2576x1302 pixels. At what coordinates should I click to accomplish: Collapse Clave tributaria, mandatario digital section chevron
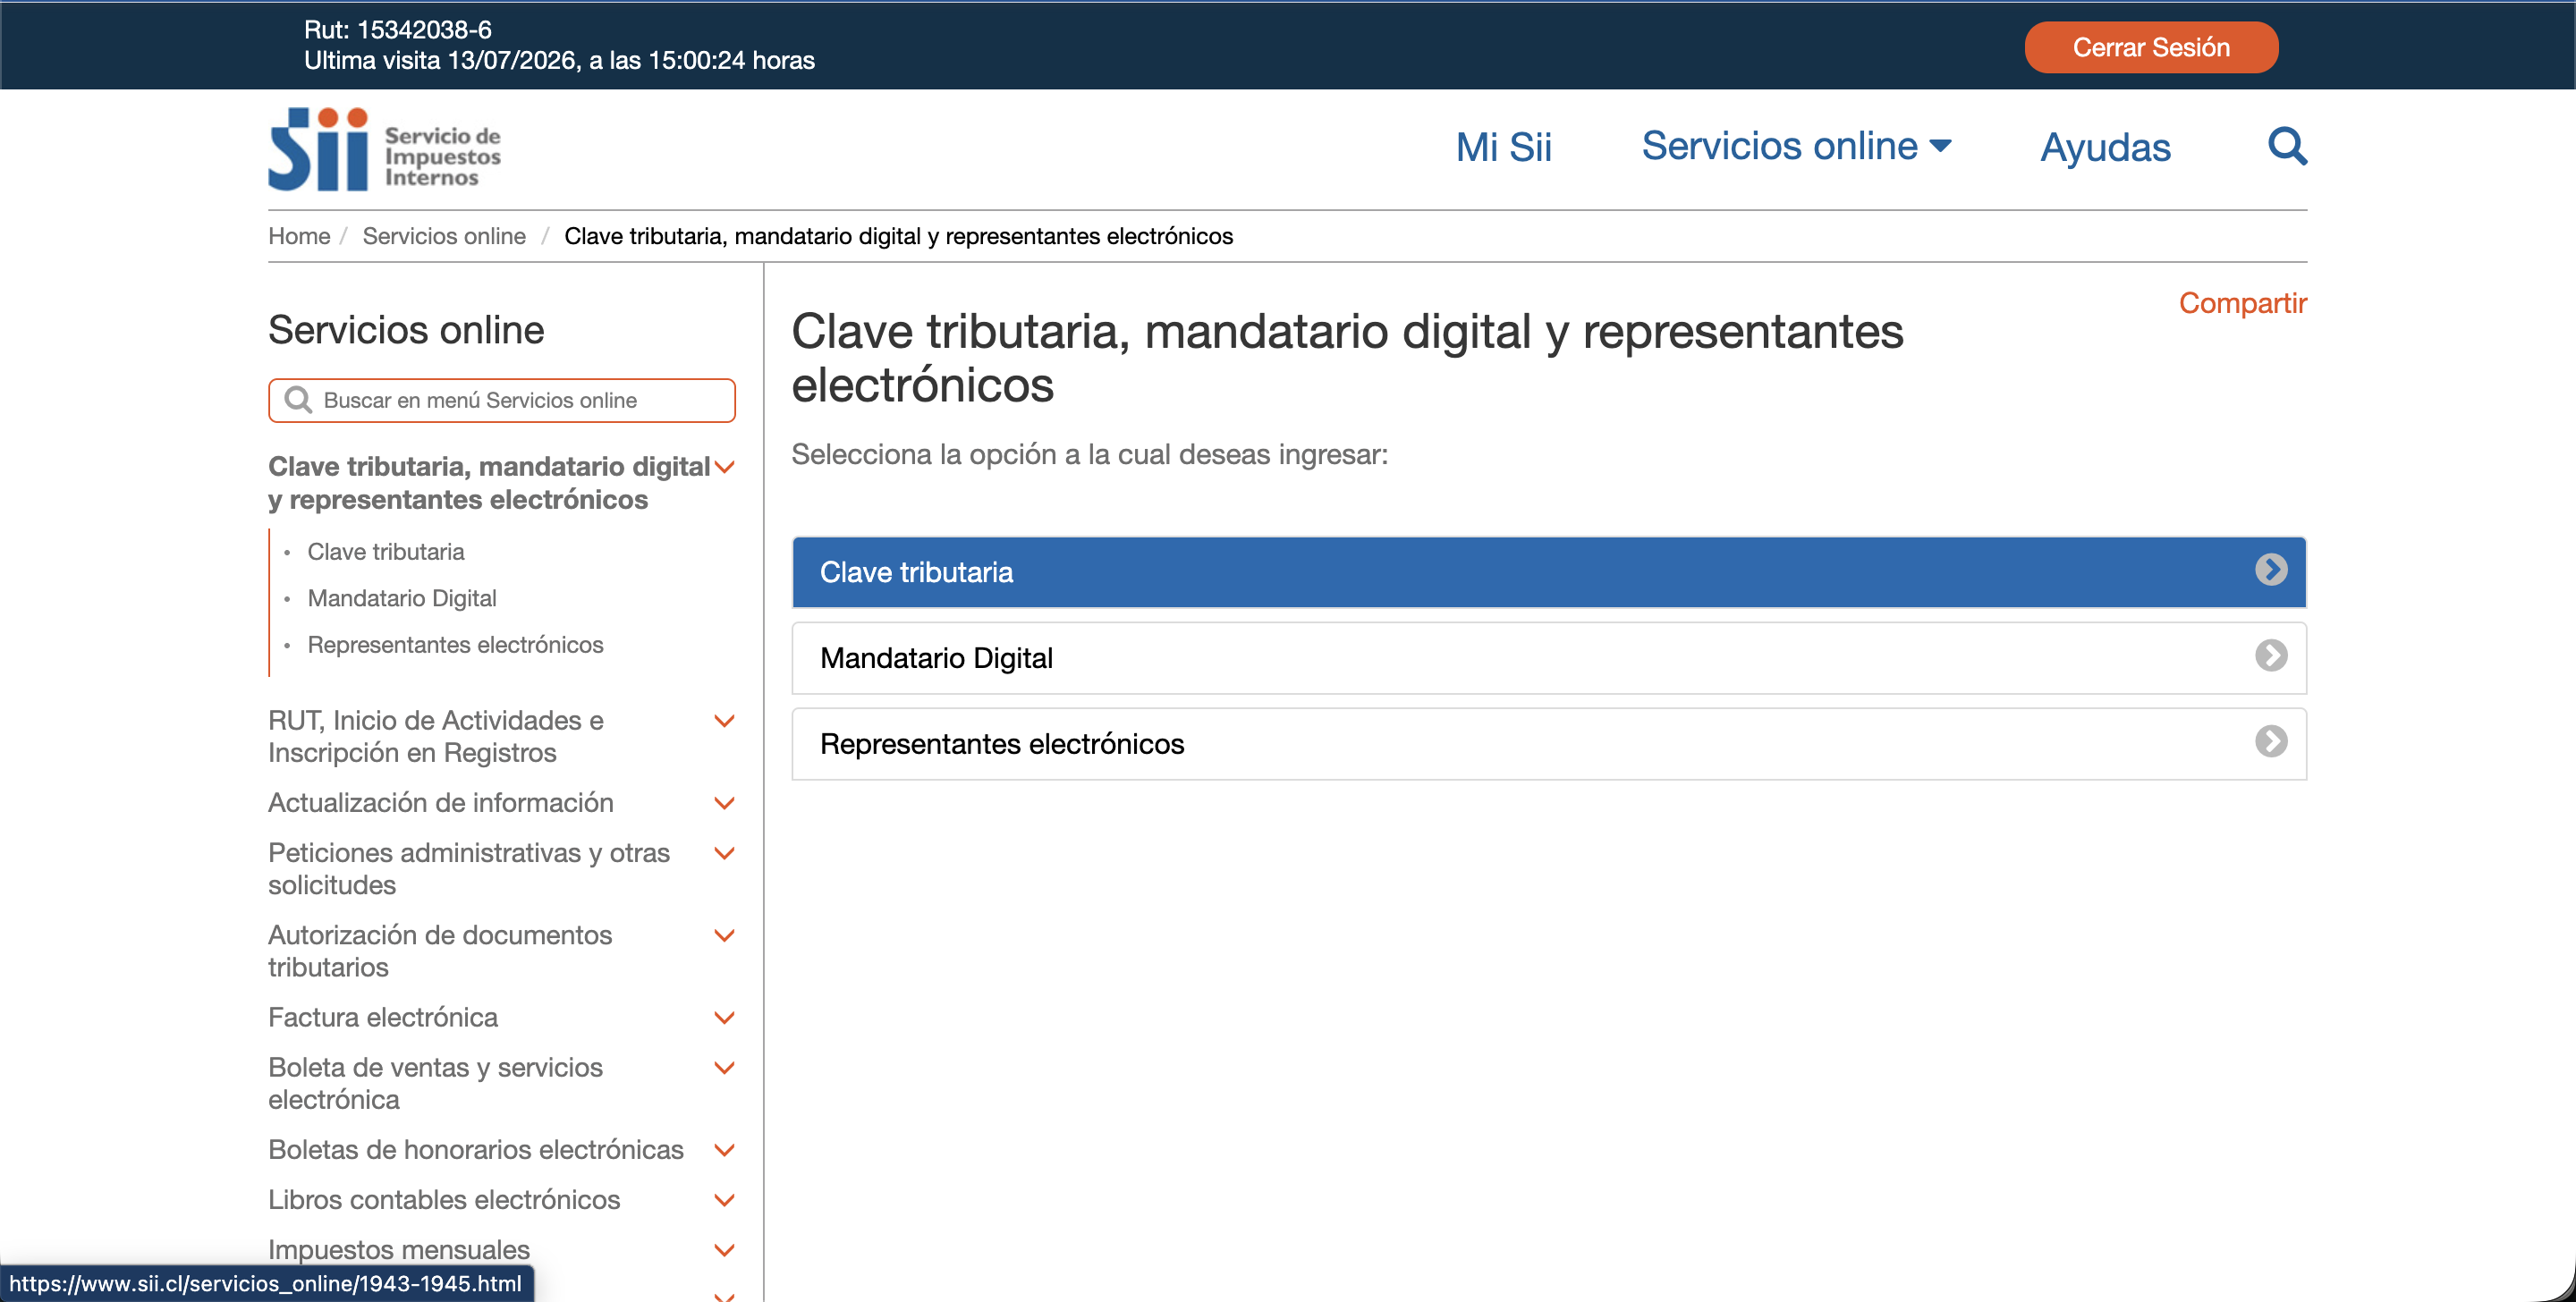point(725,467)
